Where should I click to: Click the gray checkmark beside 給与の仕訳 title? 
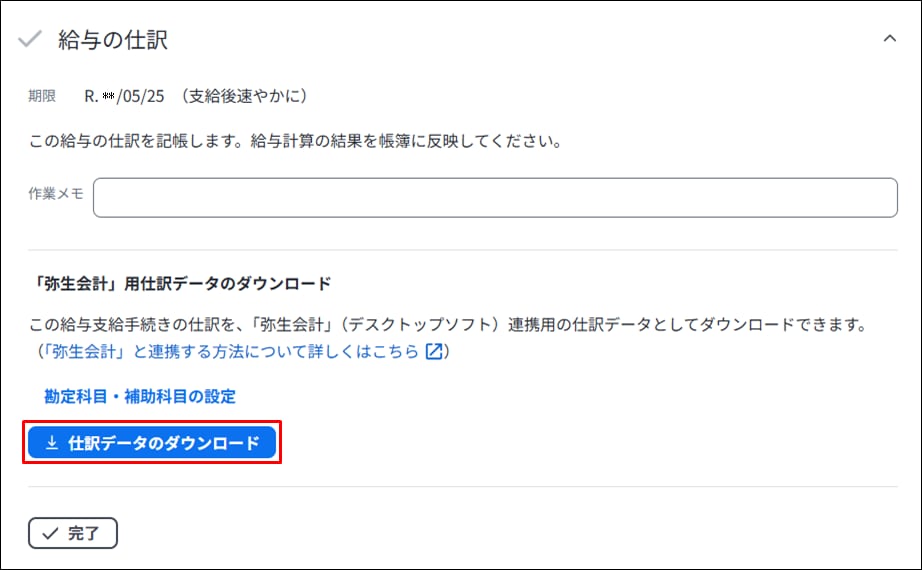tap(29, 39)
